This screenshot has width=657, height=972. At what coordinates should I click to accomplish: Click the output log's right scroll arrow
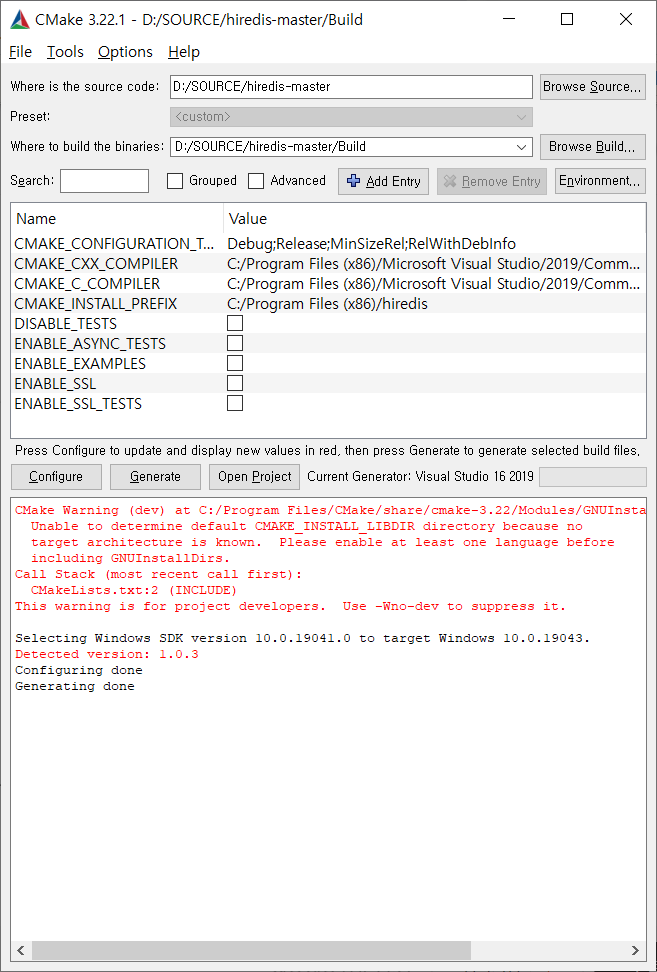tap(635, 950)
